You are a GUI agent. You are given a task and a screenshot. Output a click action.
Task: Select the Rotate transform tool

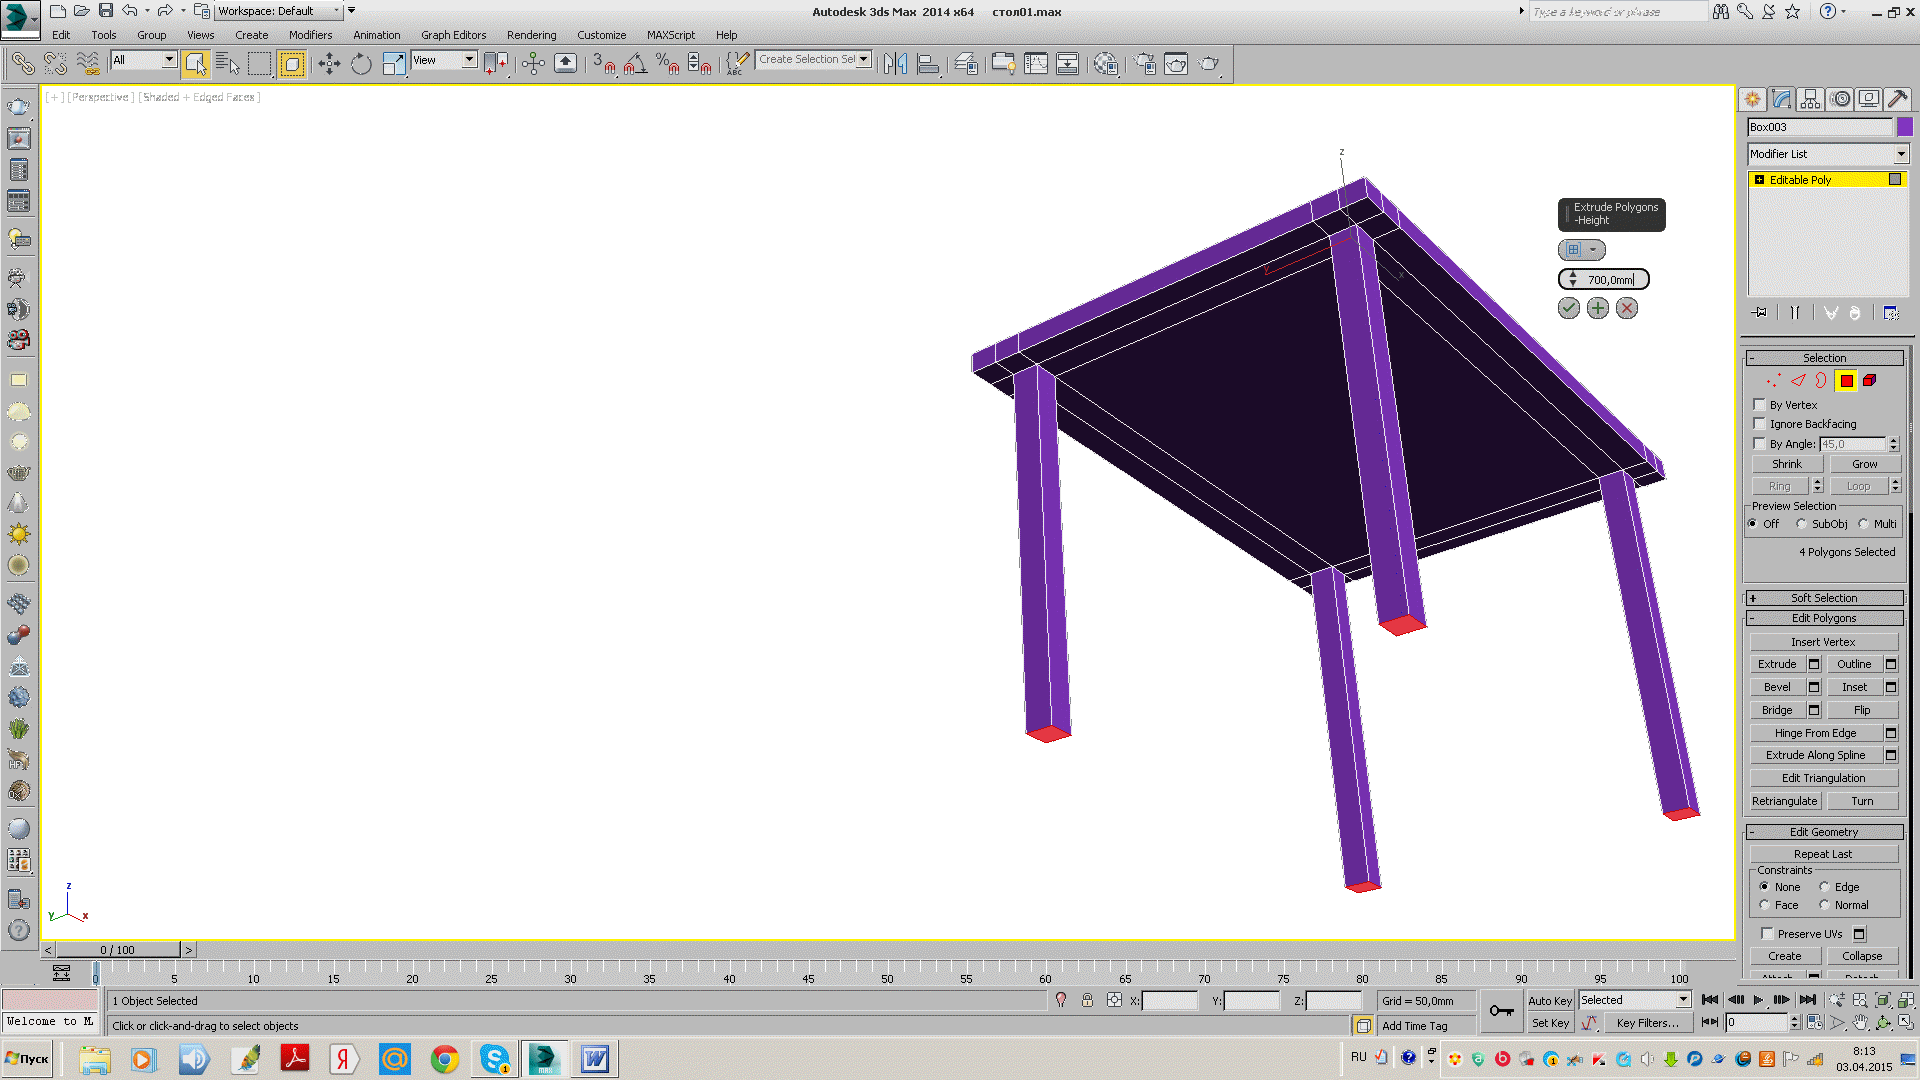pos(361,64)
